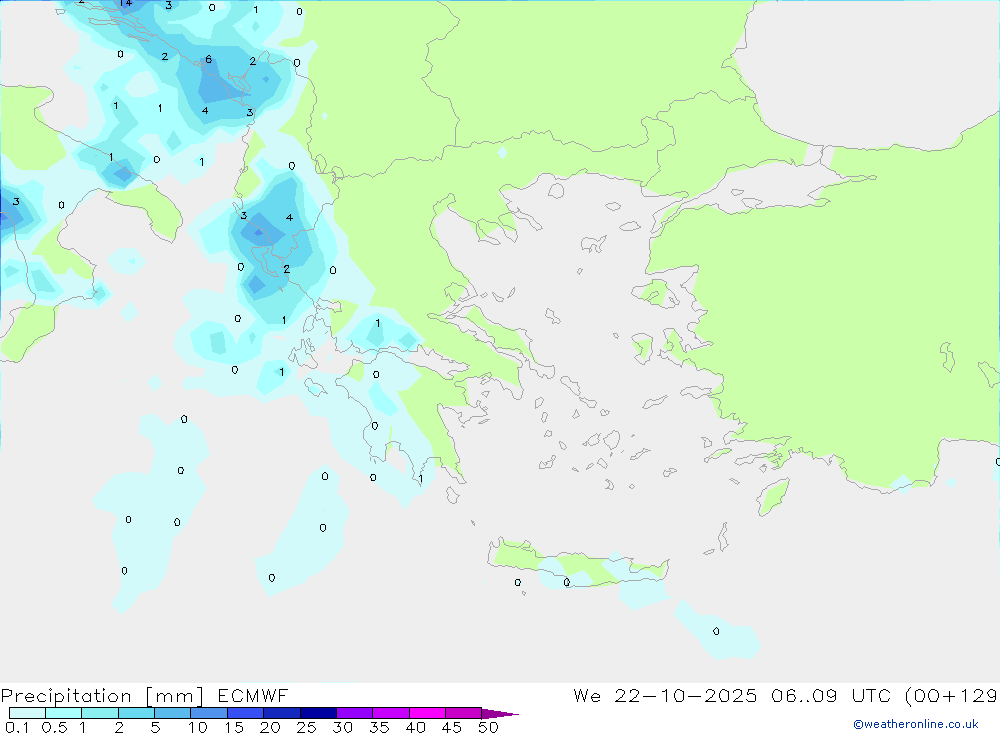Click the 1 to 2 mm legend swatch
Viewport: 1000px width, 733px height.
pos(99,713)
